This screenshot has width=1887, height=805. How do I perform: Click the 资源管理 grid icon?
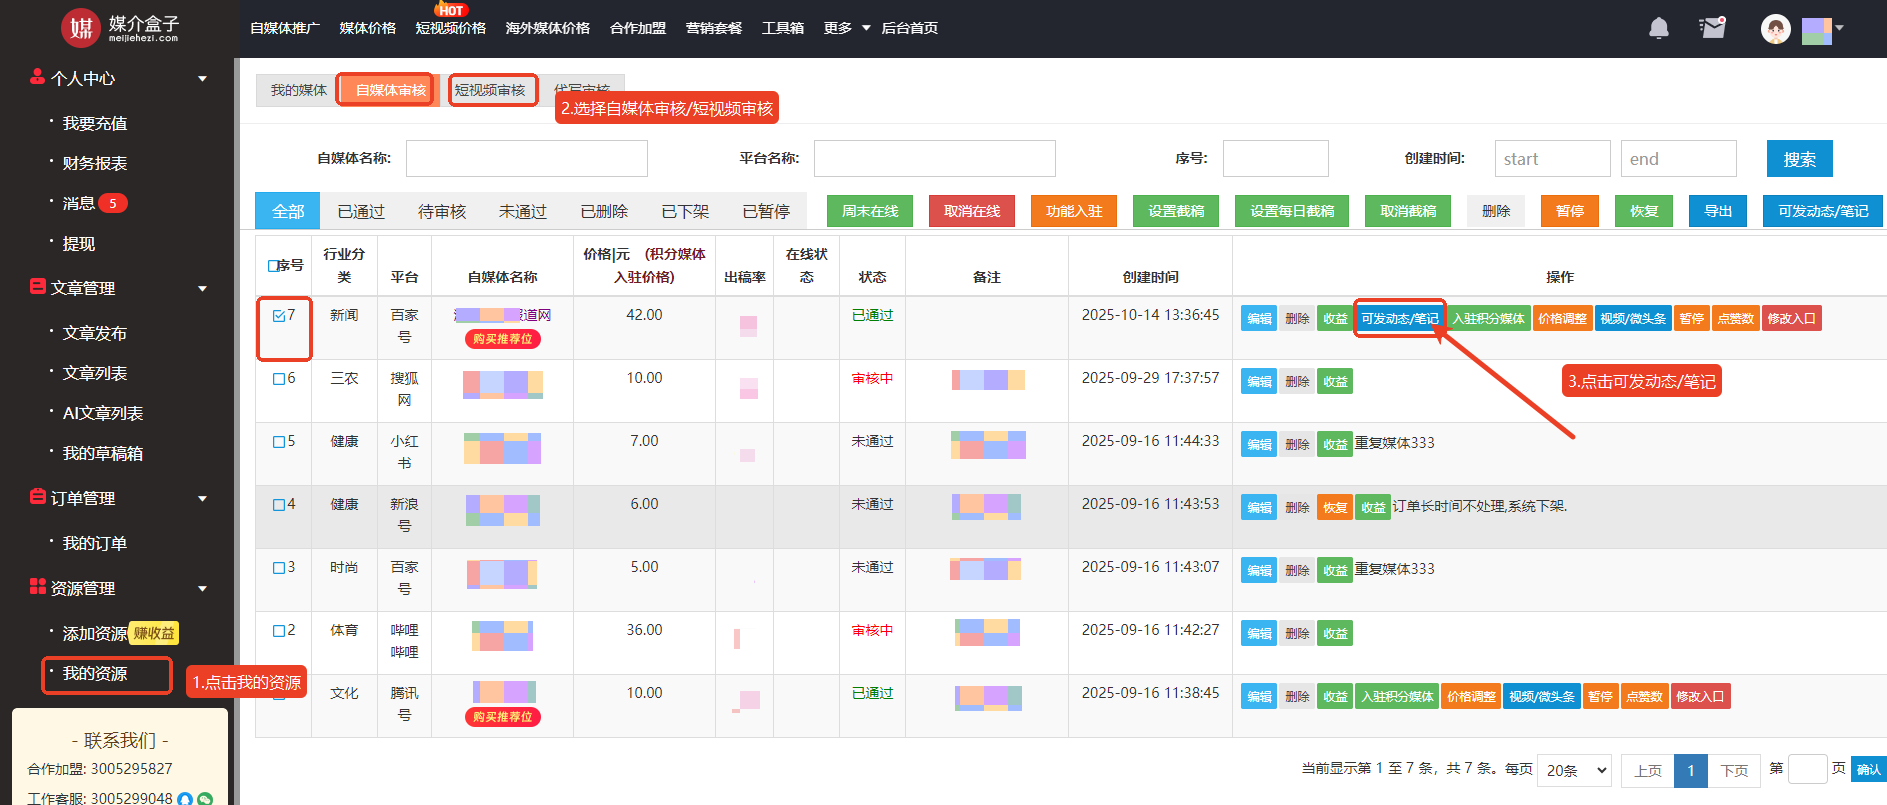click(x=37, y=587)
